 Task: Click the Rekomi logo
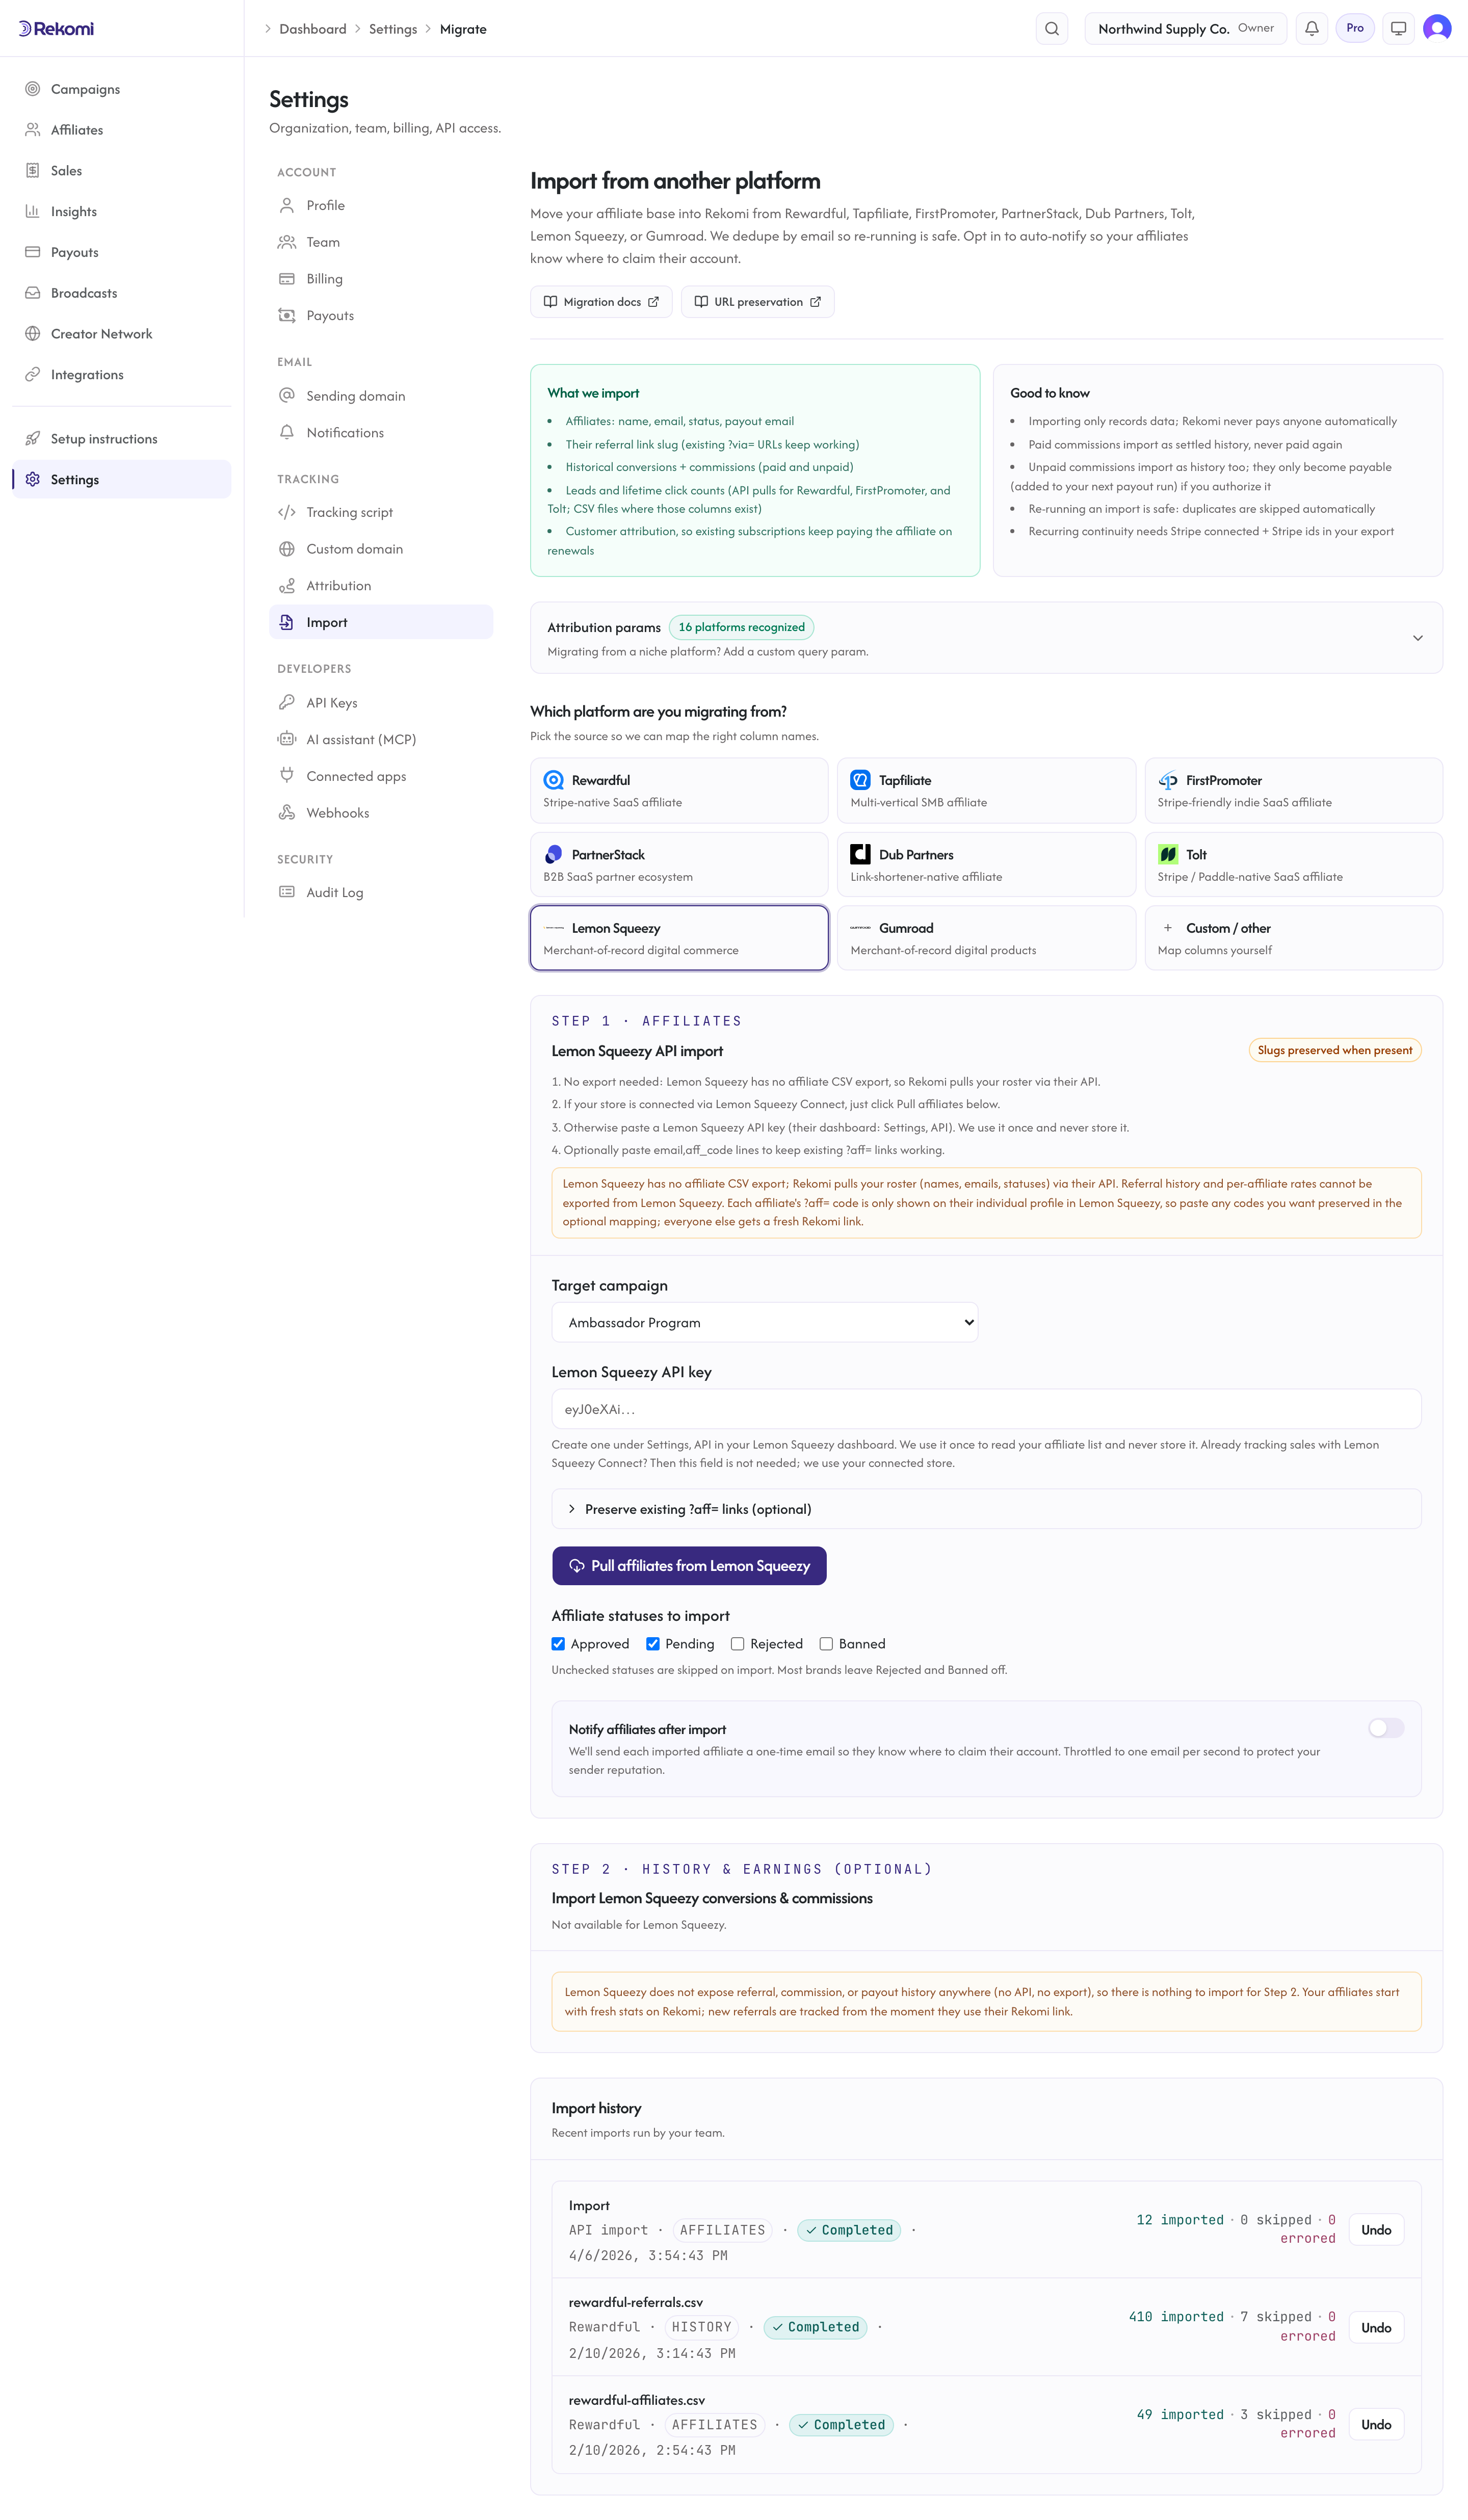pos(56,29)
